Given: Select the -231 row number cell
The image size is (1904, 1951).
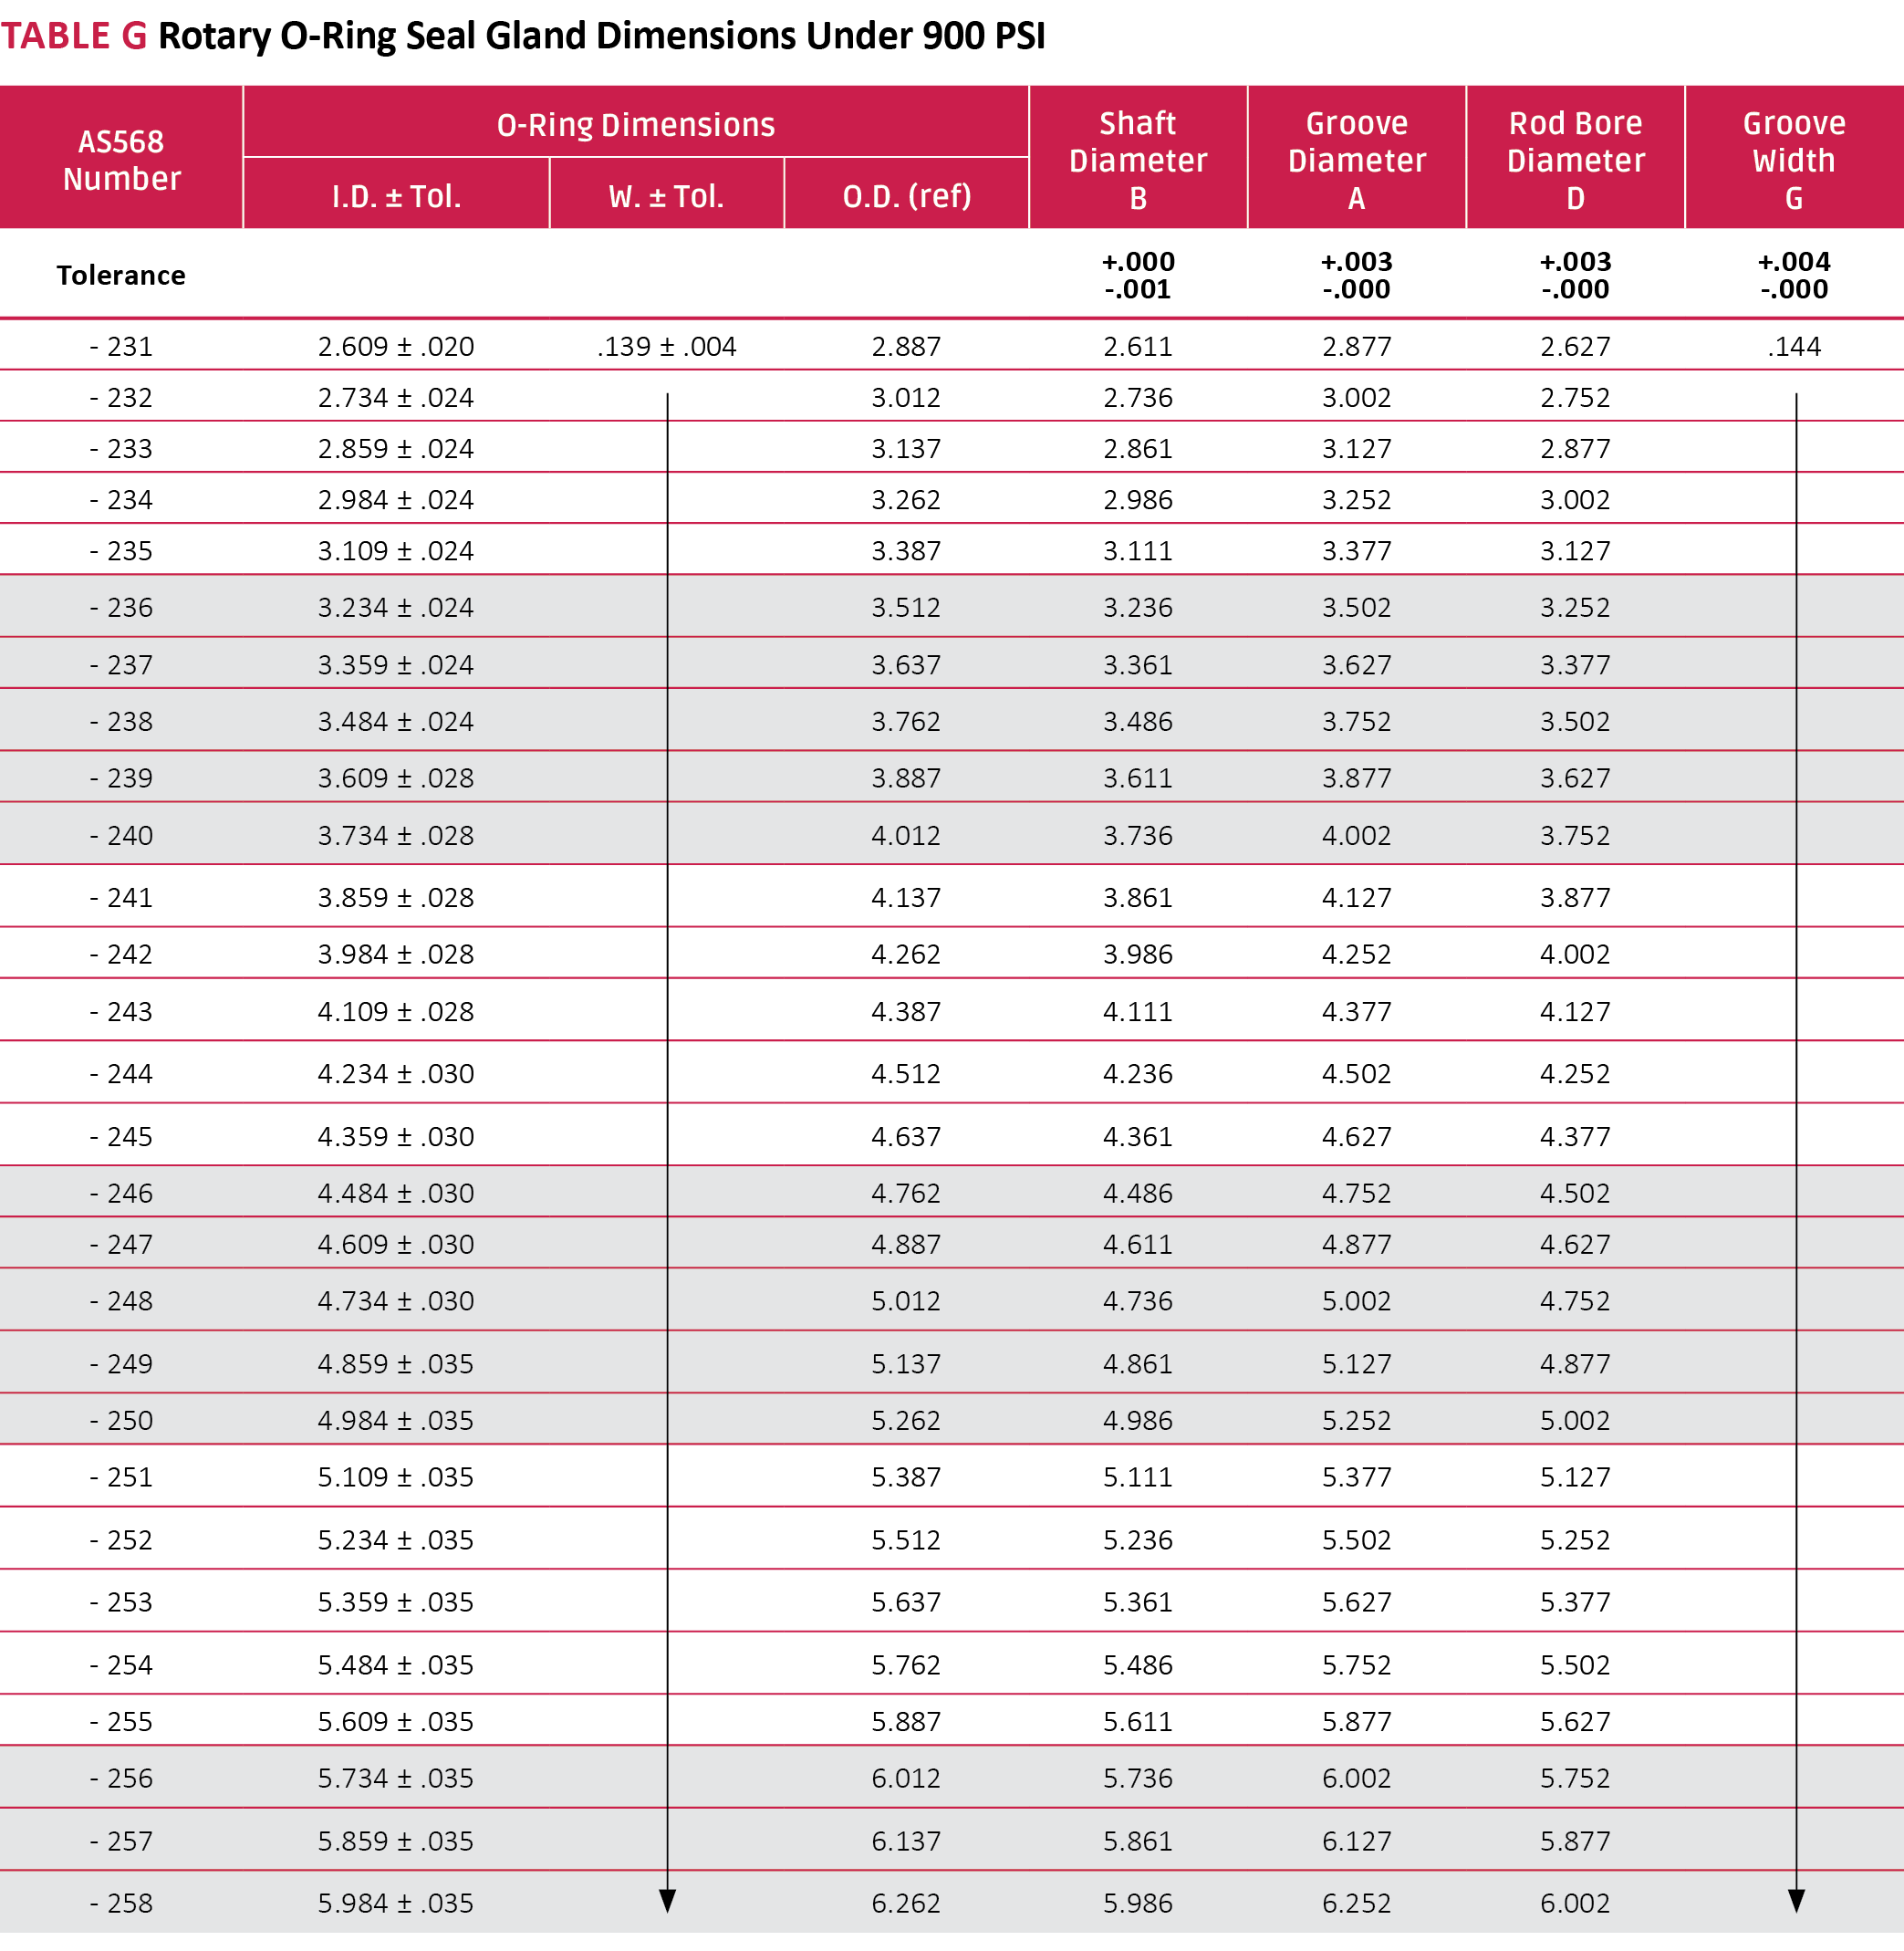Looking at the screenshot, I should [121, 347].
